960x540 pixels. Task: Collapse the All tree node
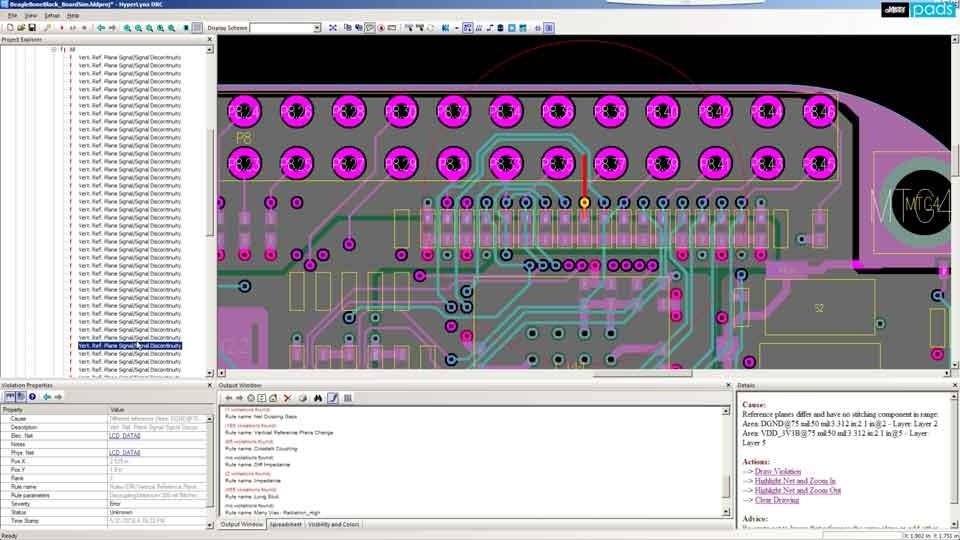(x=54, y=50)
